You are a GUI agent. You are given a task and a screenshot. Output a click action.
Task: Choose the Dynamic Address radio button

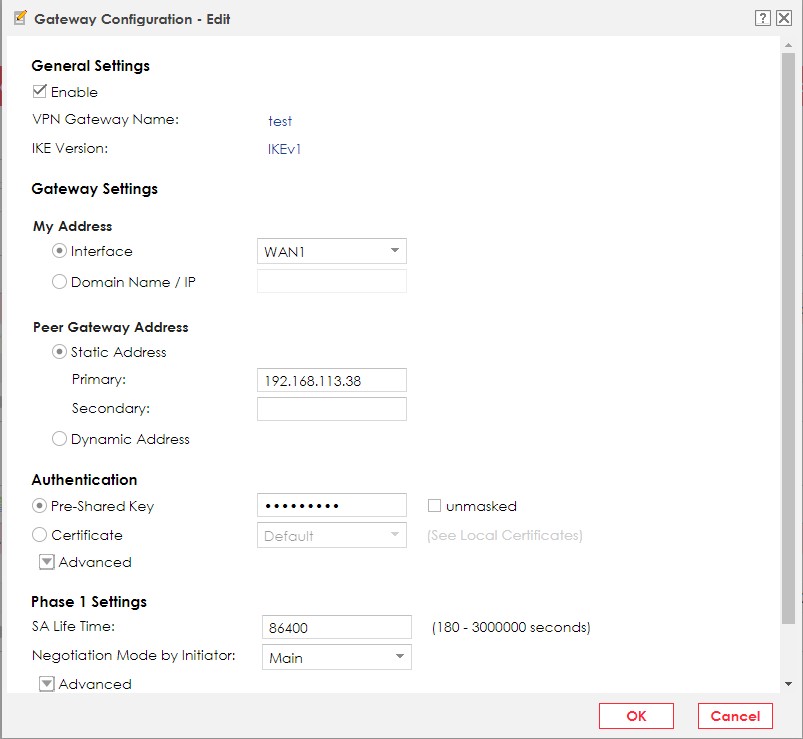tap(59, 439)
